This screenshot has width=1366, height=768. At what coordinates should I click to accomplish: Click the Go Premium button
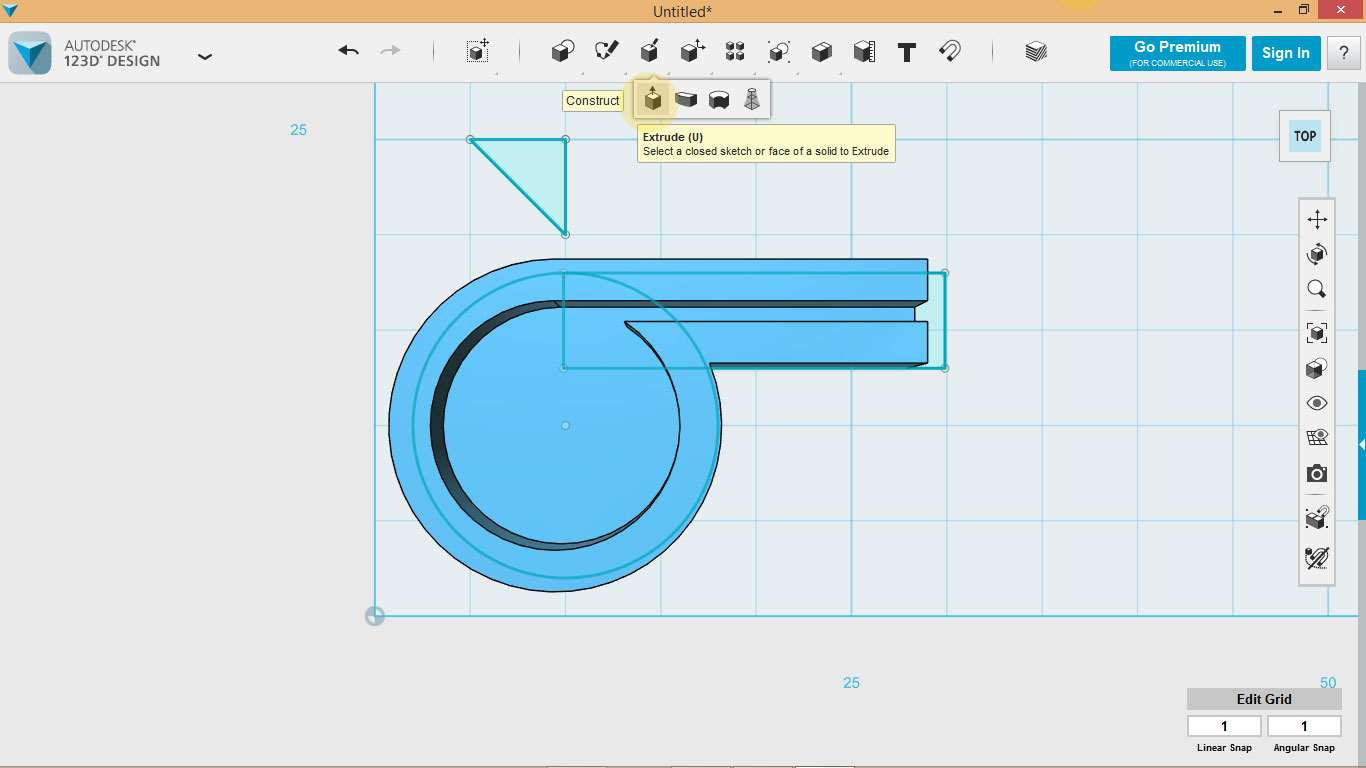[x=1177, y=53]
